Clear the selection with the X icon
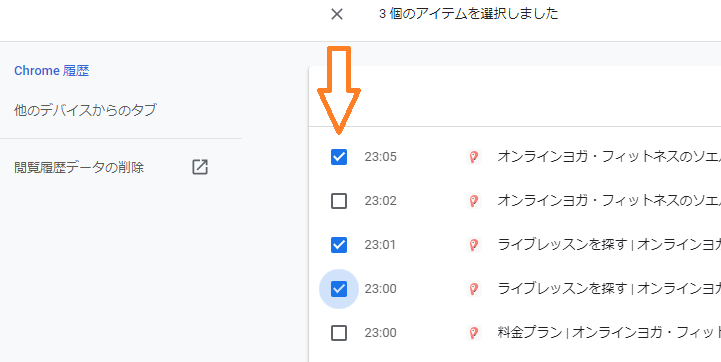This screenshot has height=362, width=721. [337, 14]
